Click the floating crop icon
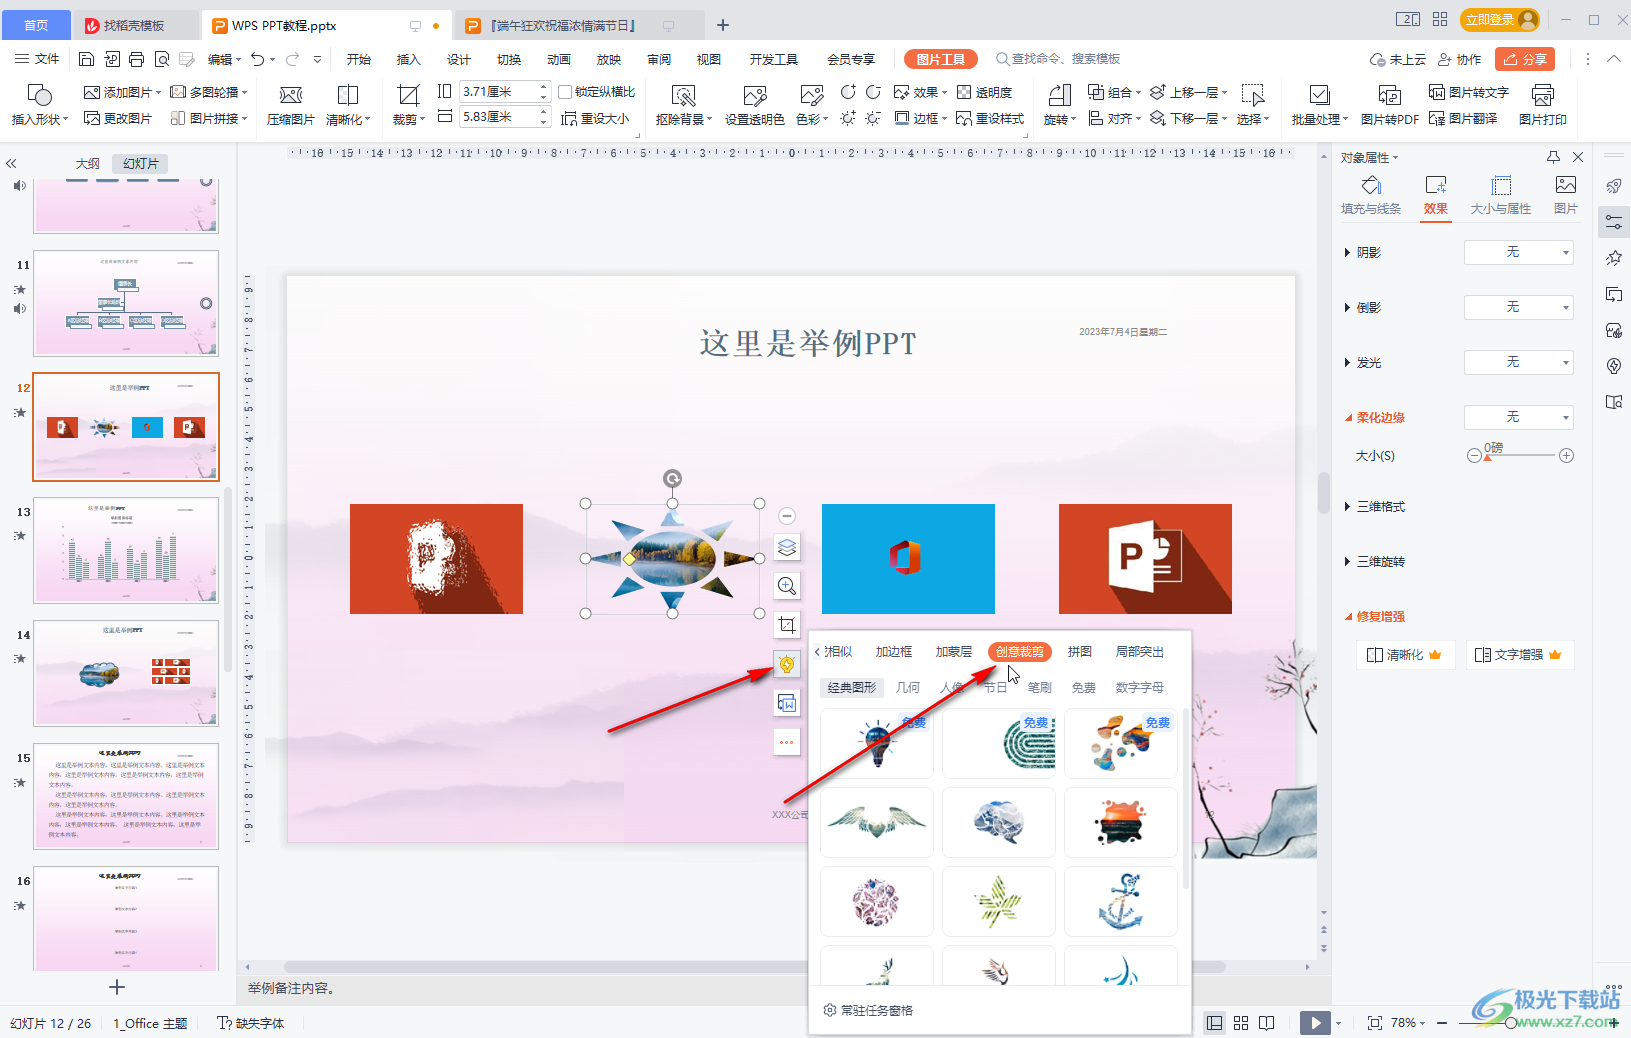This screenshot has width=1631, height=1038. [x=787, y=625]
